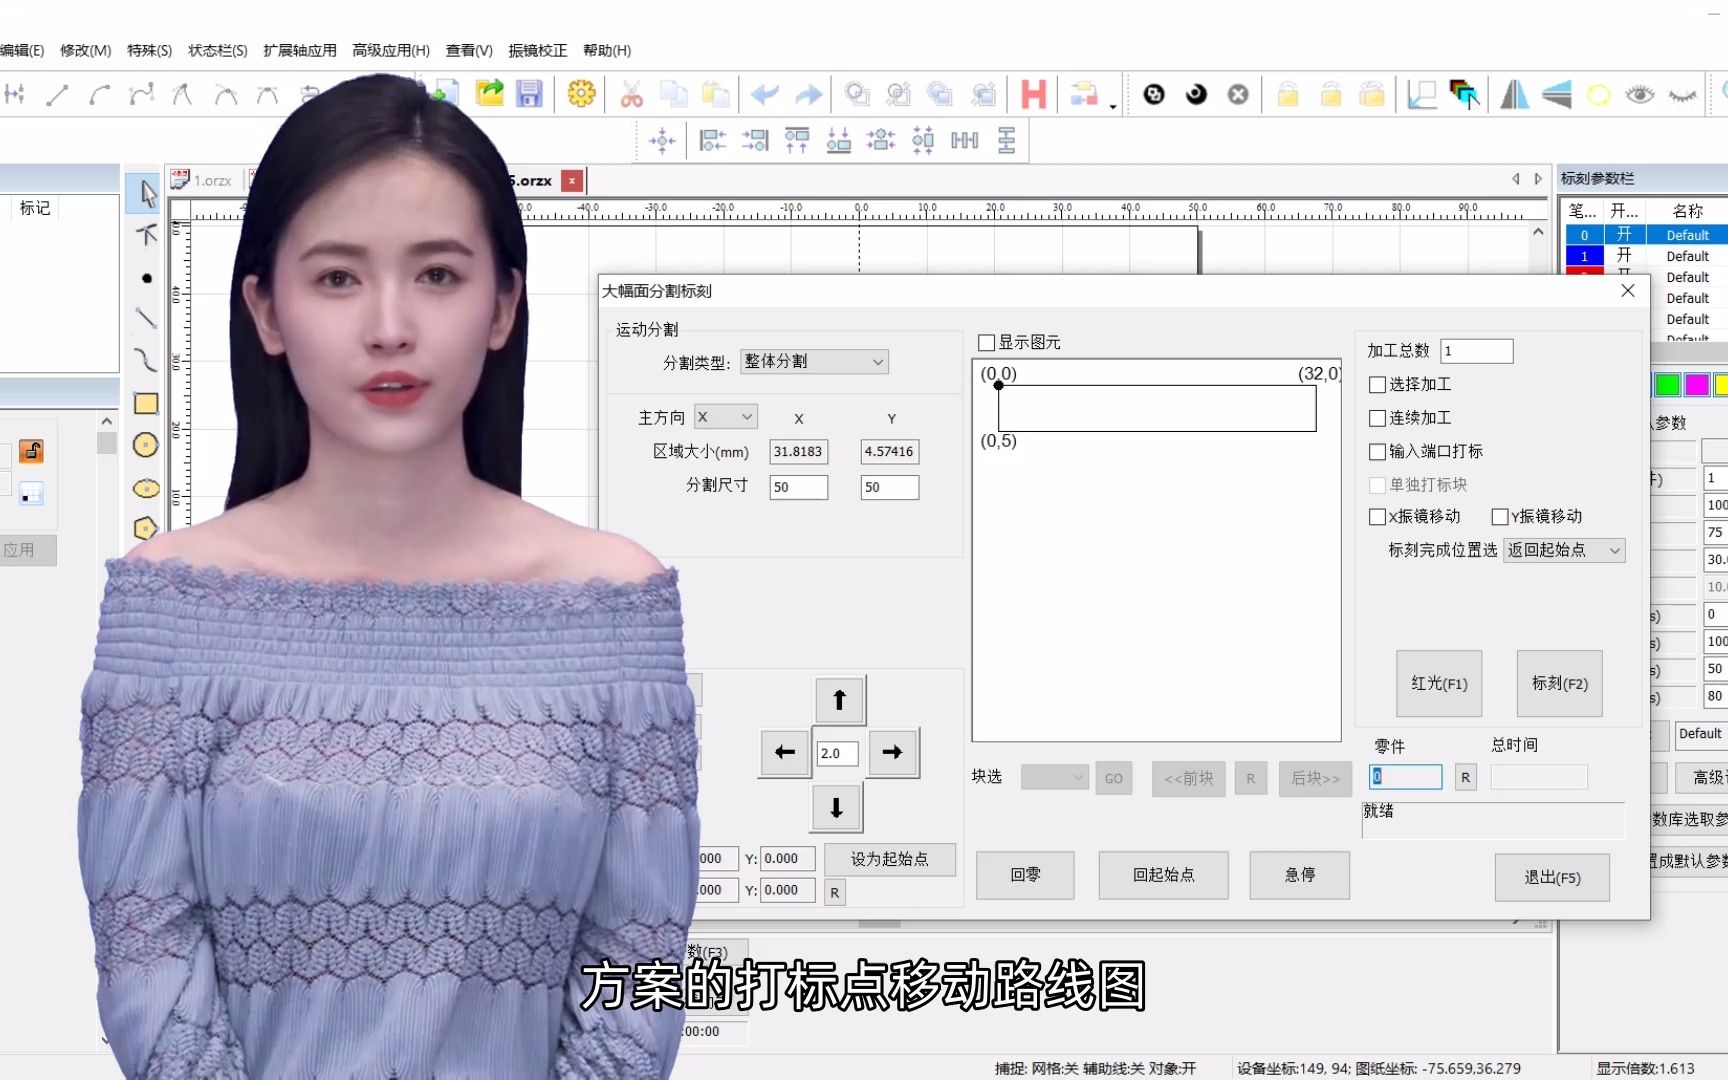Enable the 显示图元 checkbox

coord(986,342)
